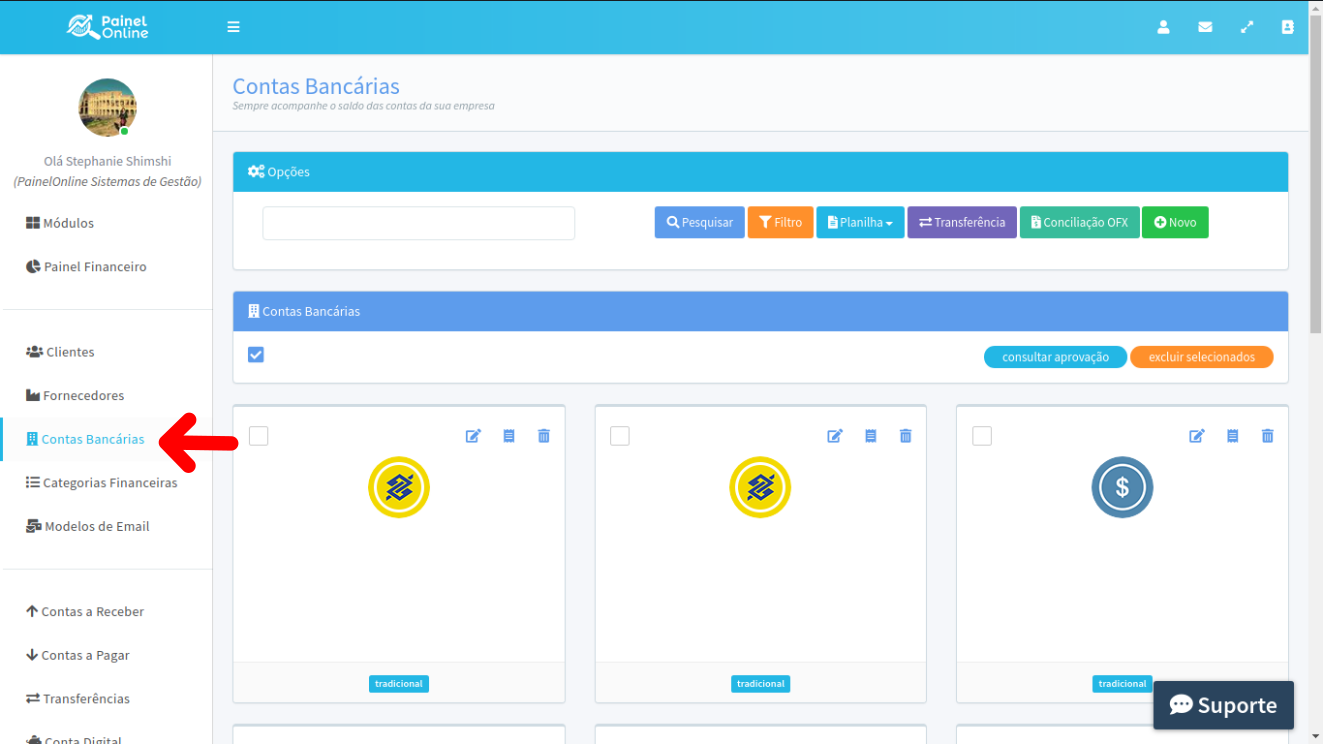Image resolution: width=1323 pixels, height=744 pixels.
Task: Go to Painel Financeiro
Action: (86, 267)
